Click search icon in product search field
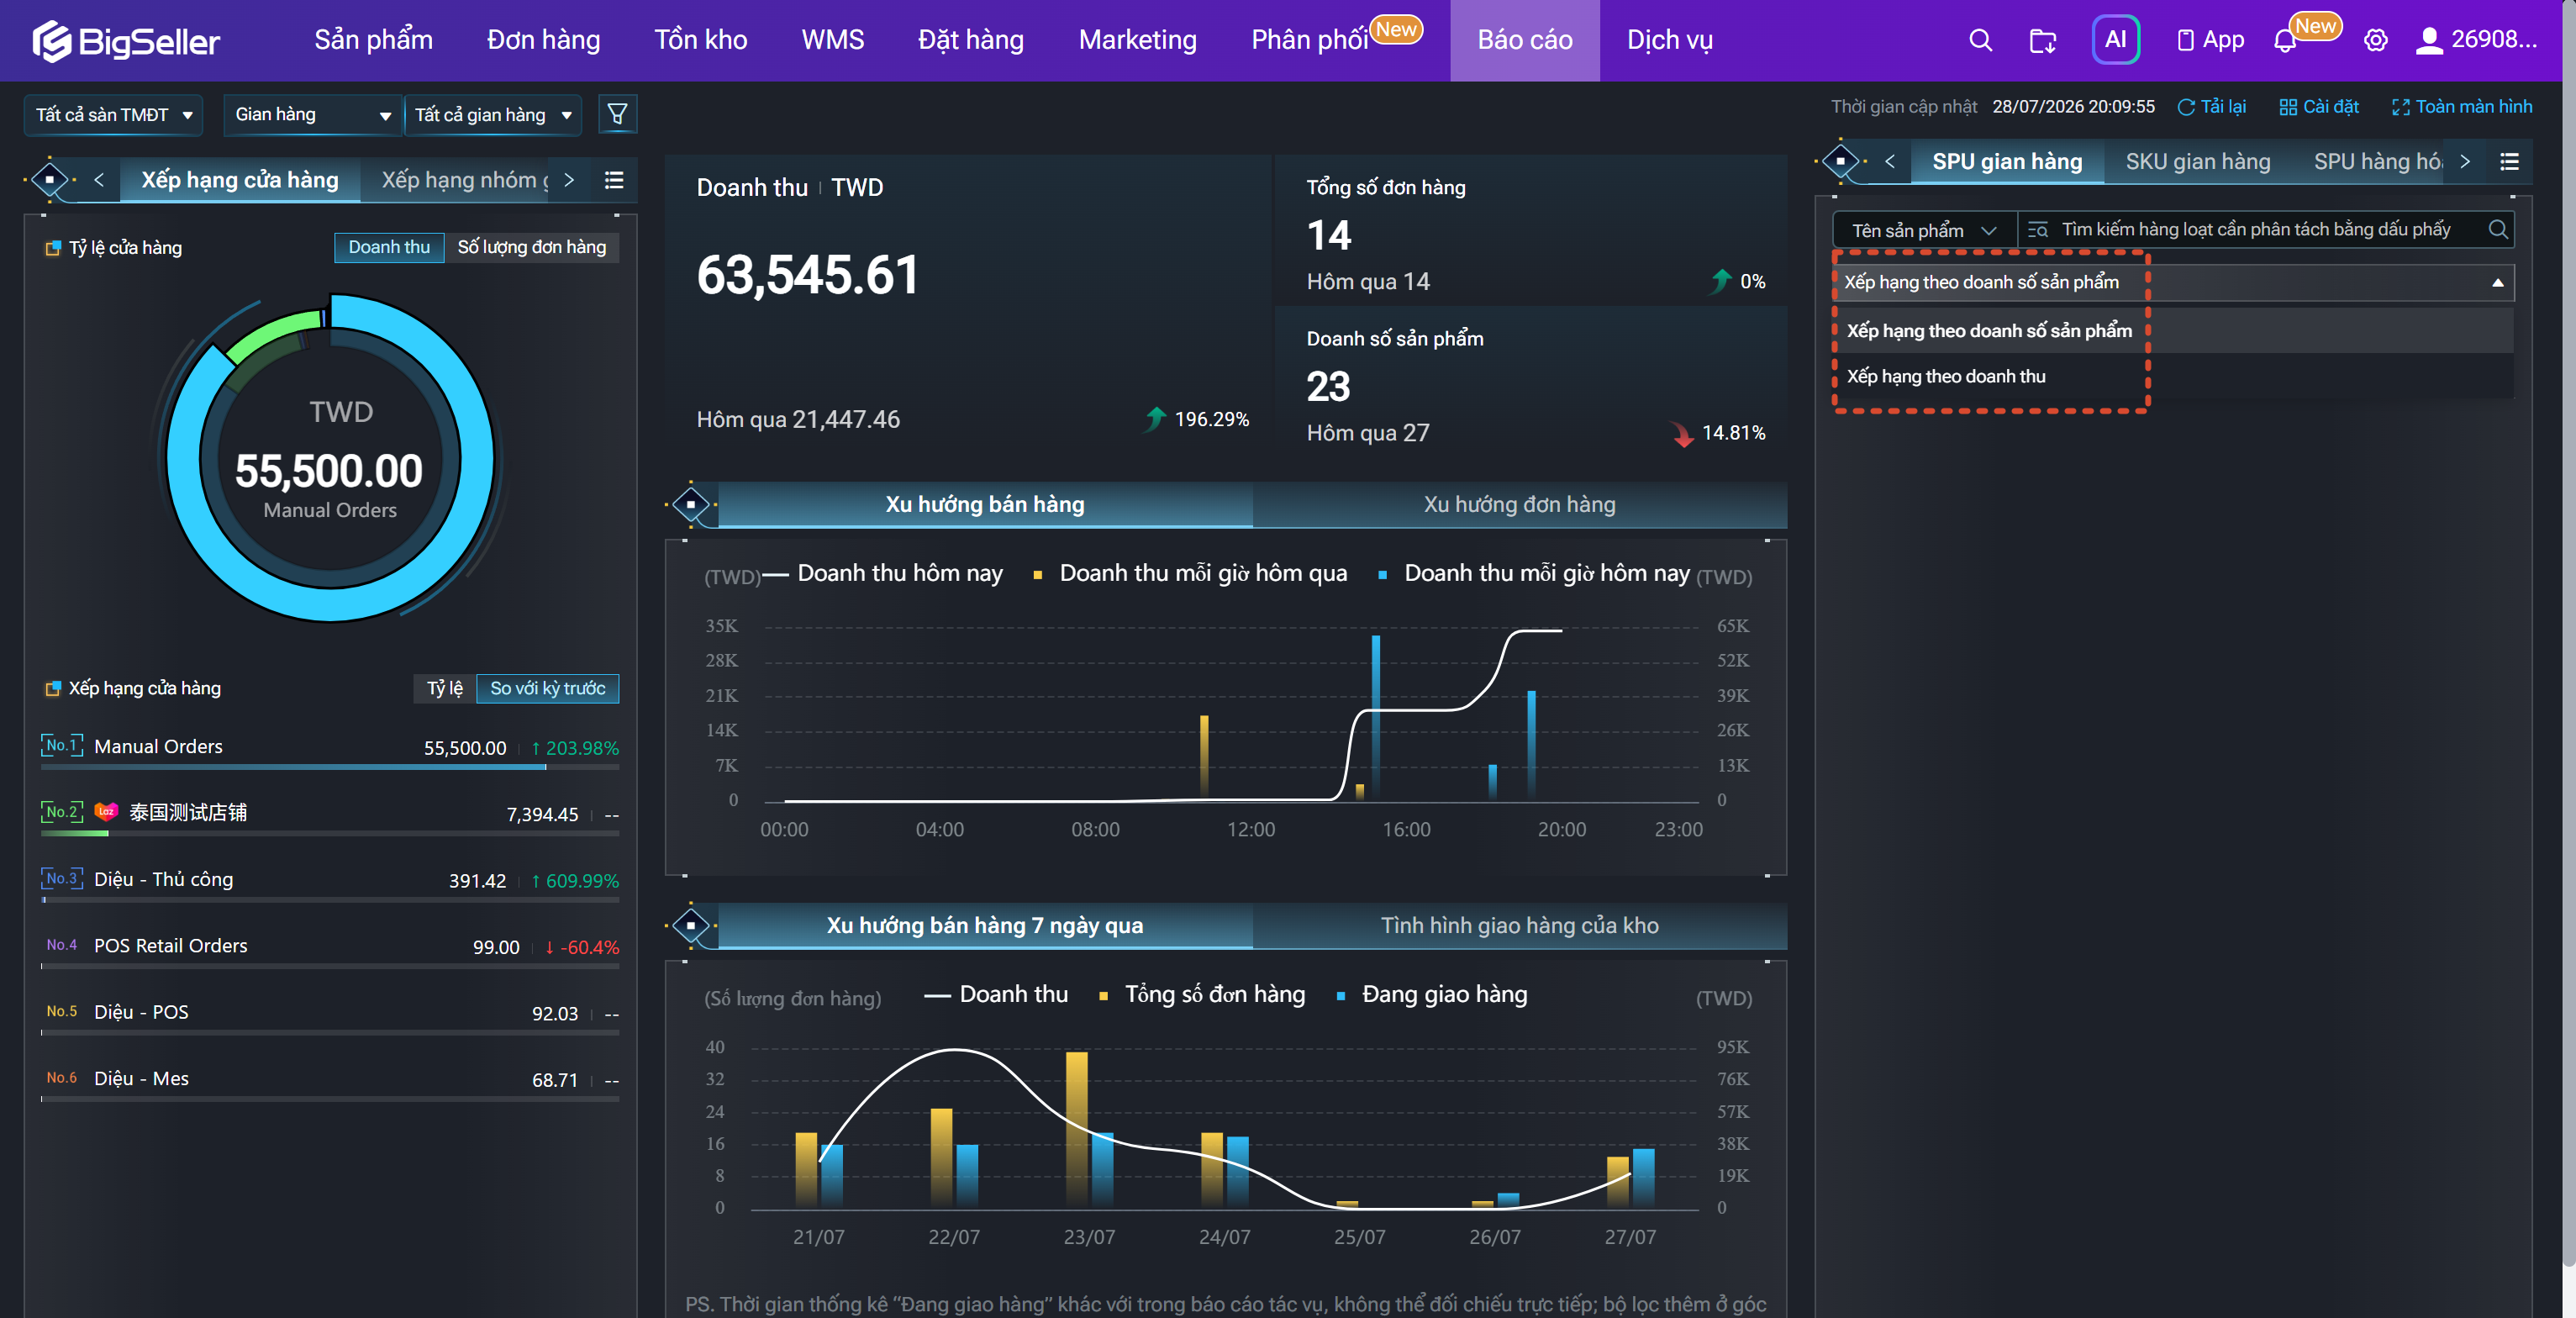The width and height of the screenshot is (2576, 1318). click(x=2497, y=229)
